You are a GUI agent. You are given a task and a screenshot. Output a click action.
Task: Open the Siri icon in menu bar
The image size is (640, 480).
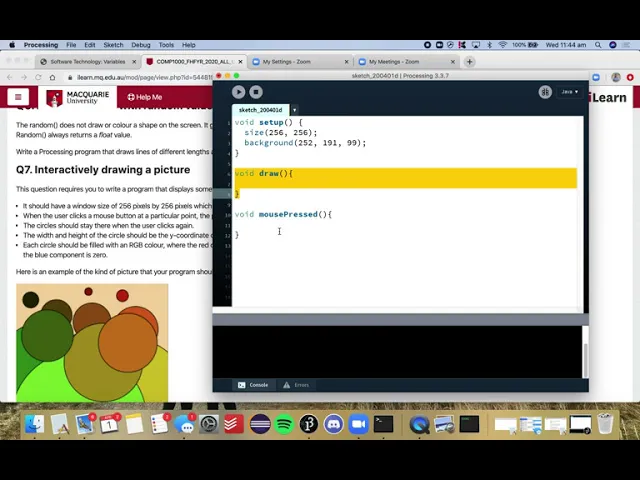[x=613, y=45]
